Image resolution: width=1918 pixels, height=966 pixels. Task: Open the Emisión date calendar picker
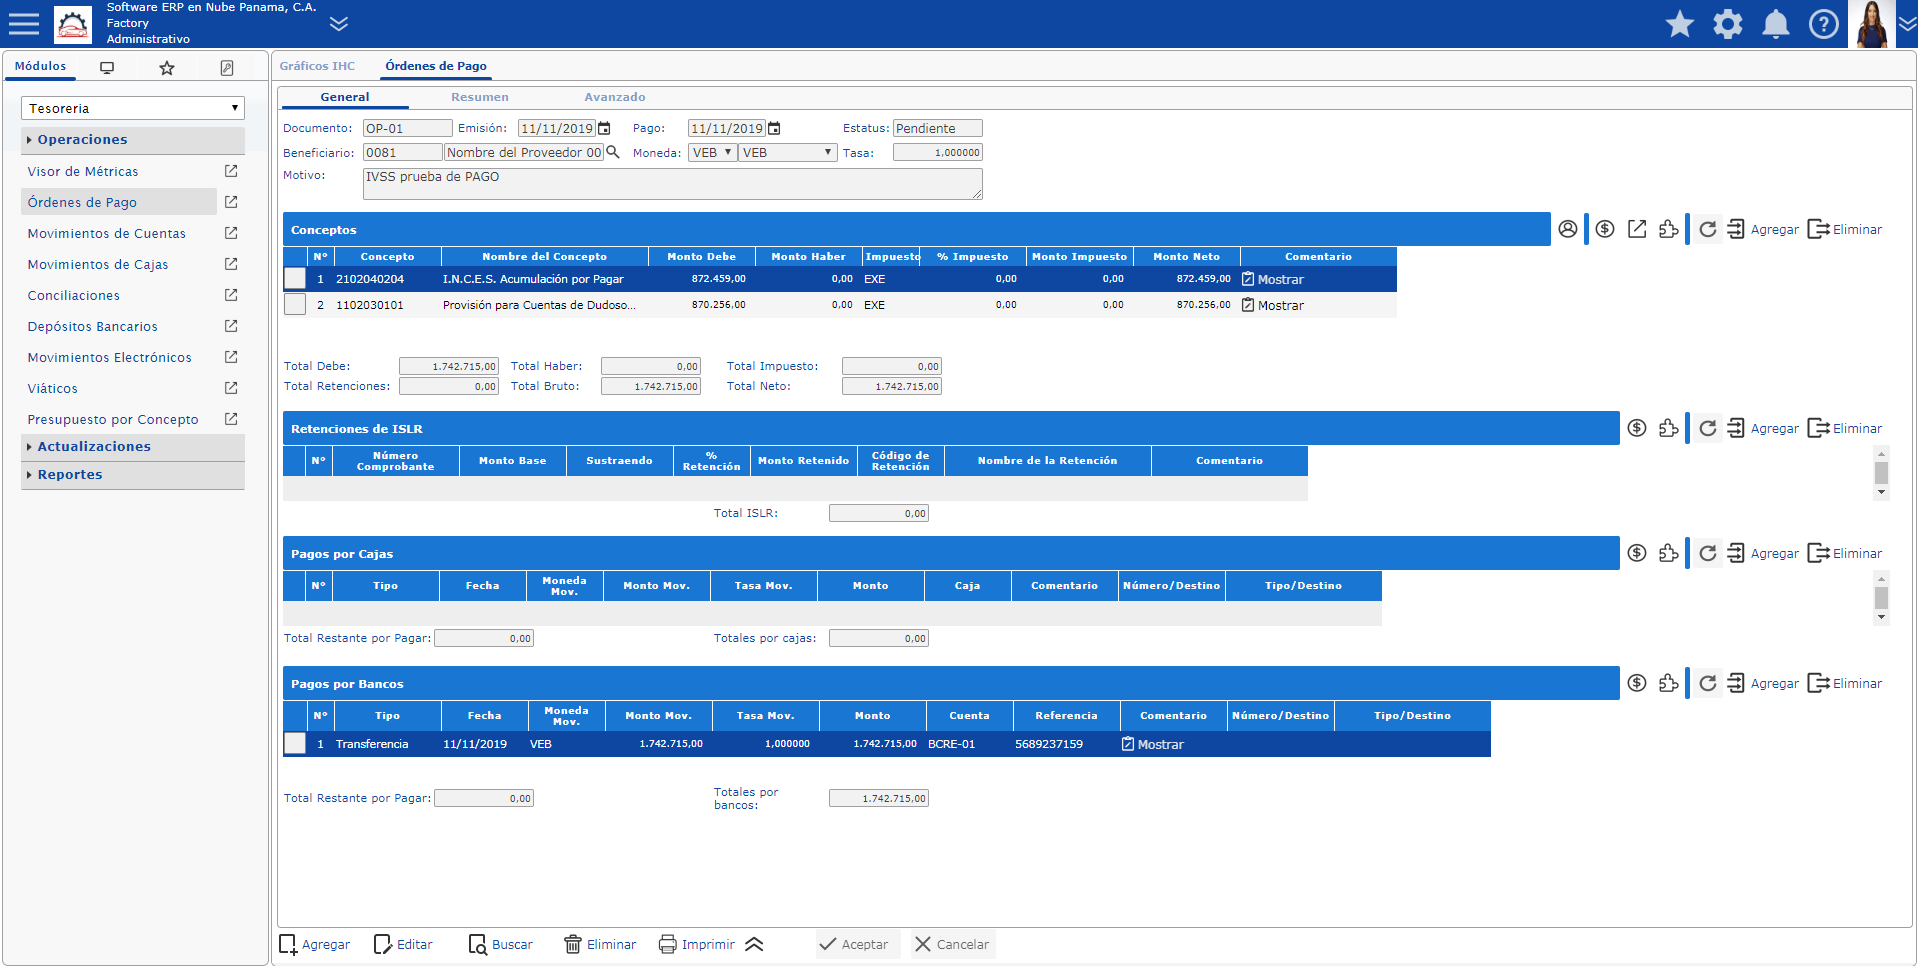[x=604, y=128]
